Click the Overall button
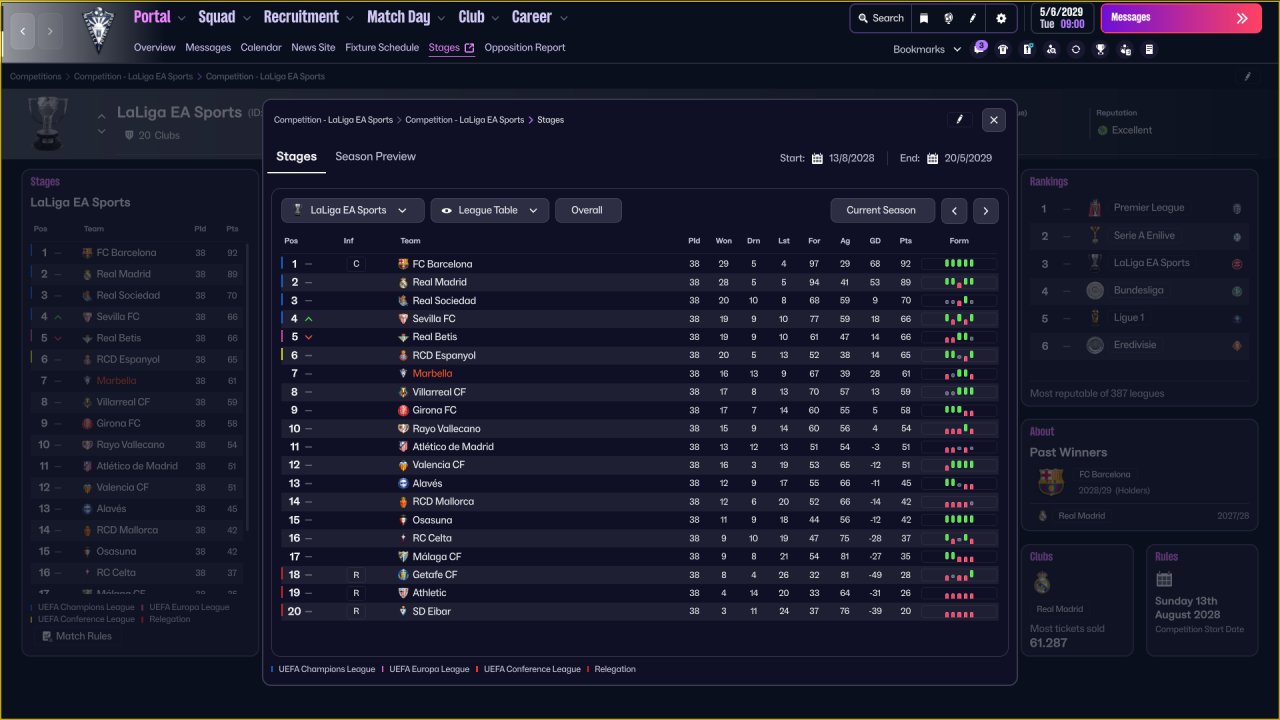1280x720 pixels. (x=587, y=210)
